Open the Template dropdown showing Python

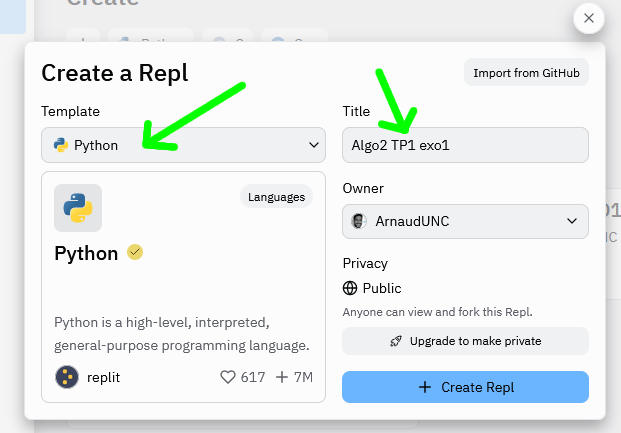(183, 145)
